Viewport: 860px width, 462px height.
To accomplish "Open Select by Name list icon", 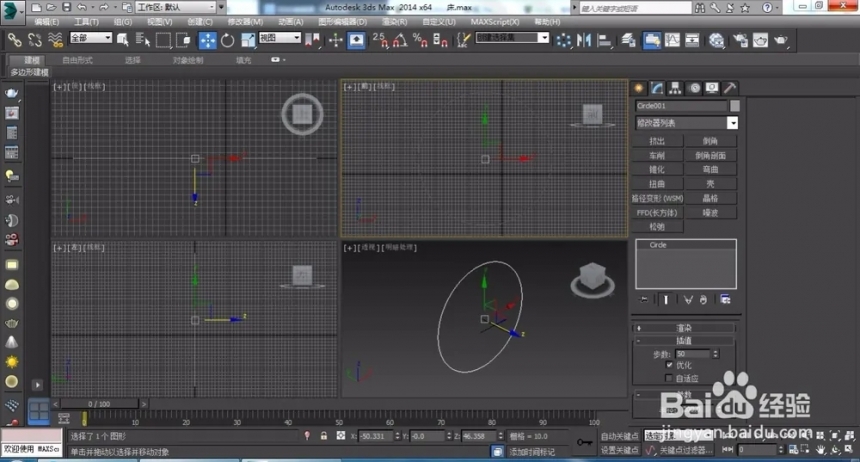I will [143, 40].
